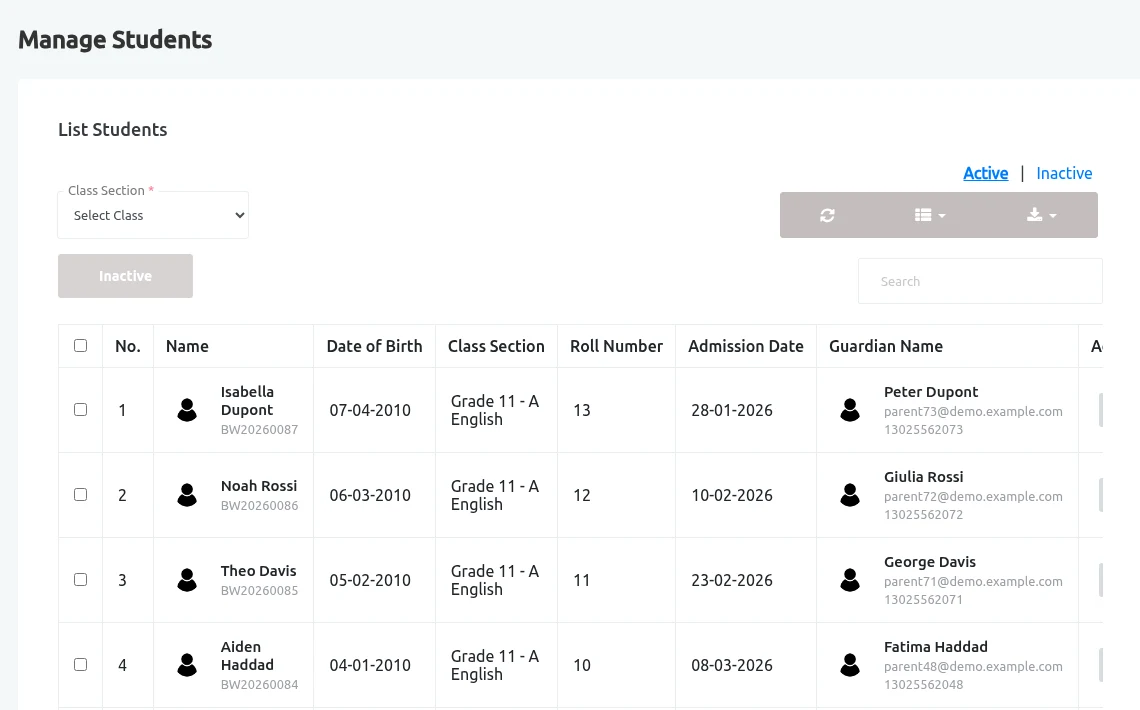Check the box for Noah Rossi's row
The image size is (1140, 710).
point(81,495)
